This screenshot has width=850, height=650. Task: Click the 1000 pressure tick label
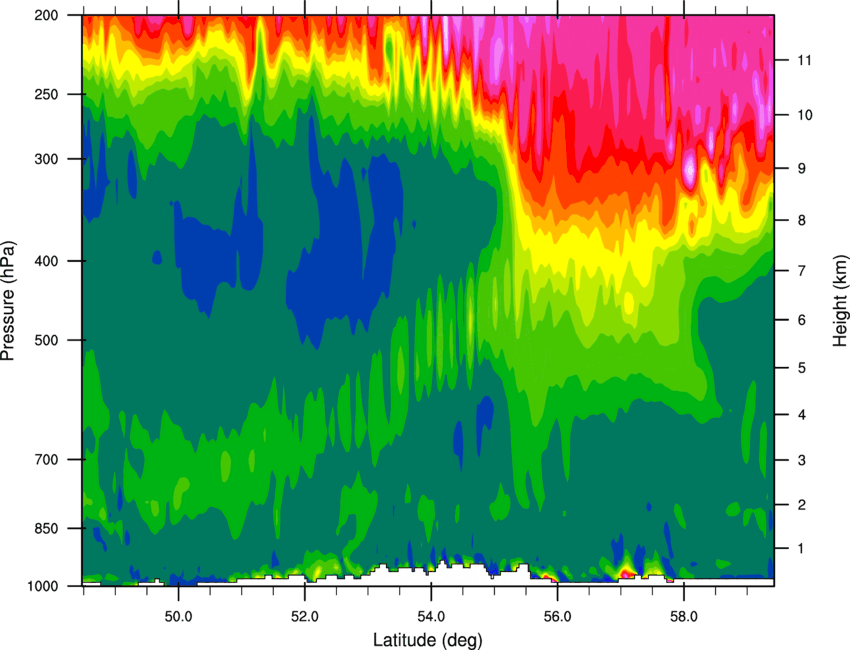click(43, 586)
